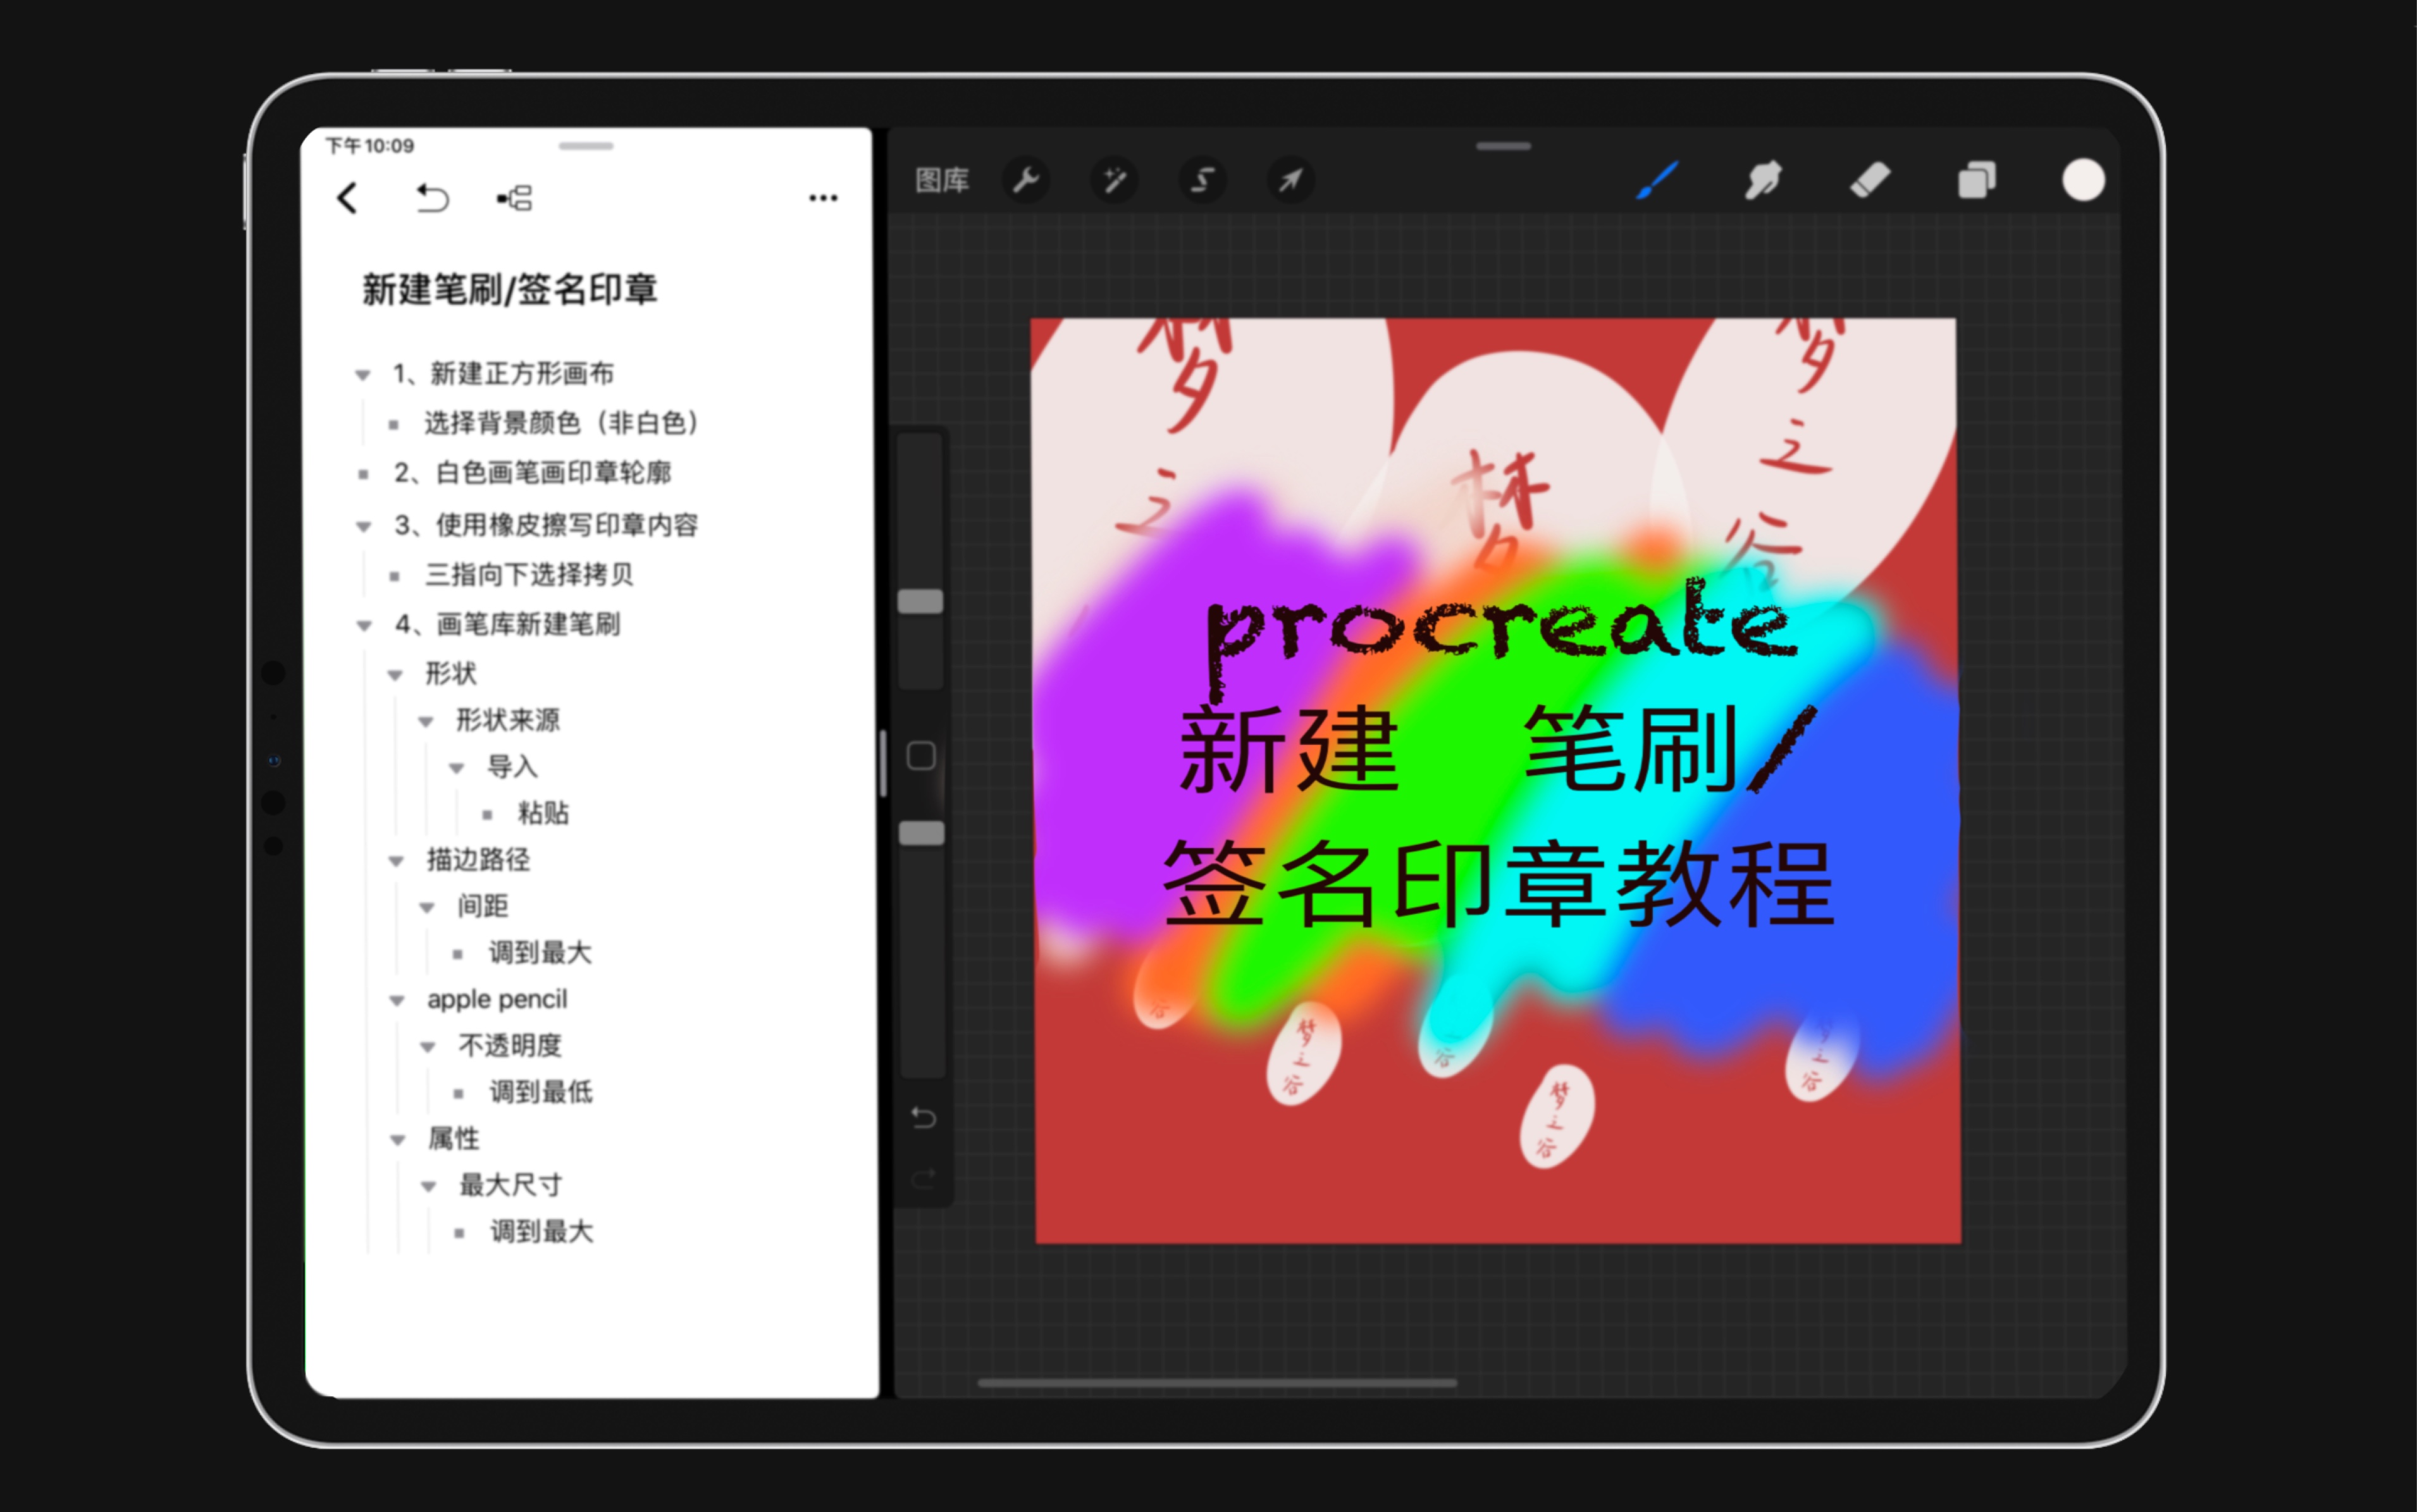
Task: Select the Brush tool
Action: (x=1657, y=180)
